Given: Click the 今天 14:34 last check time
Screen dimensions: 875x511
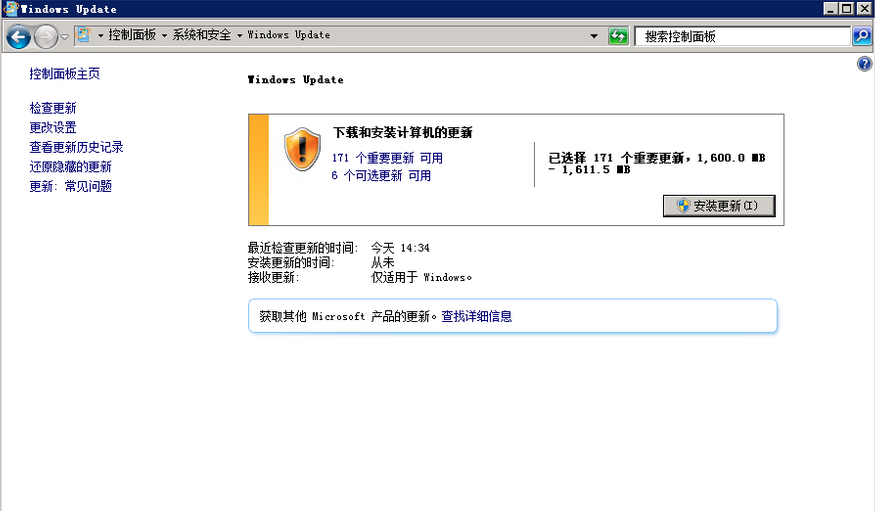Looking at the screenshot, I should pyautogui.click(x=400, y=248).
